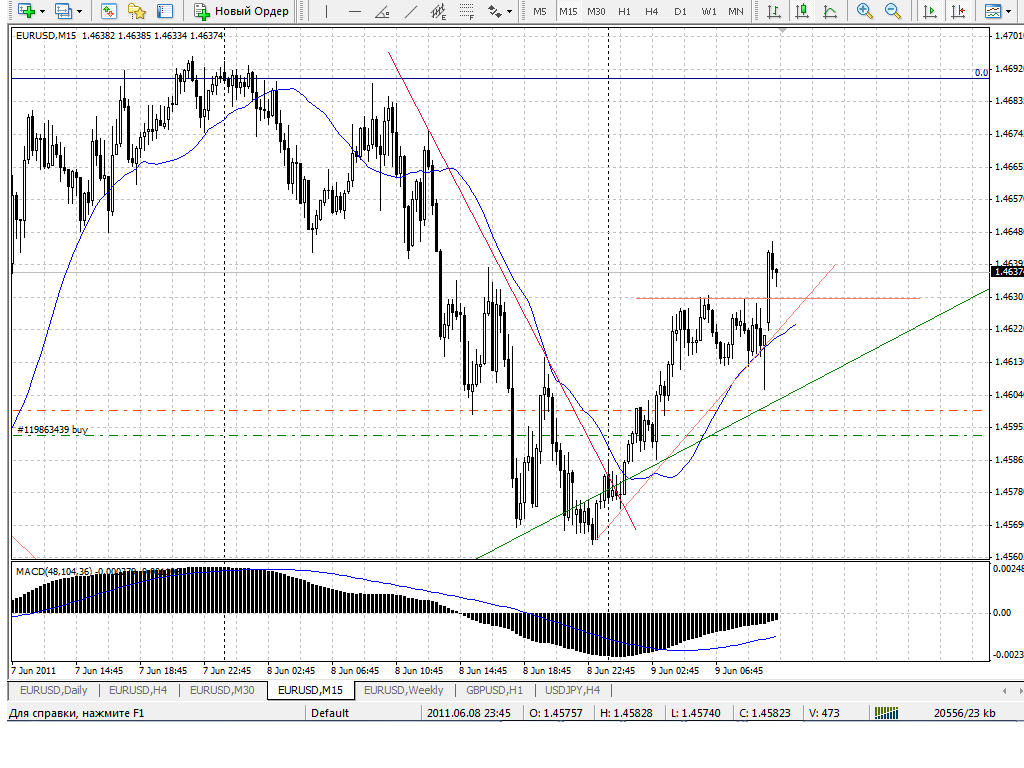1024x768 pixels.
Task: Select the Fibonacci retracement tool
Action: pos(466,11)
